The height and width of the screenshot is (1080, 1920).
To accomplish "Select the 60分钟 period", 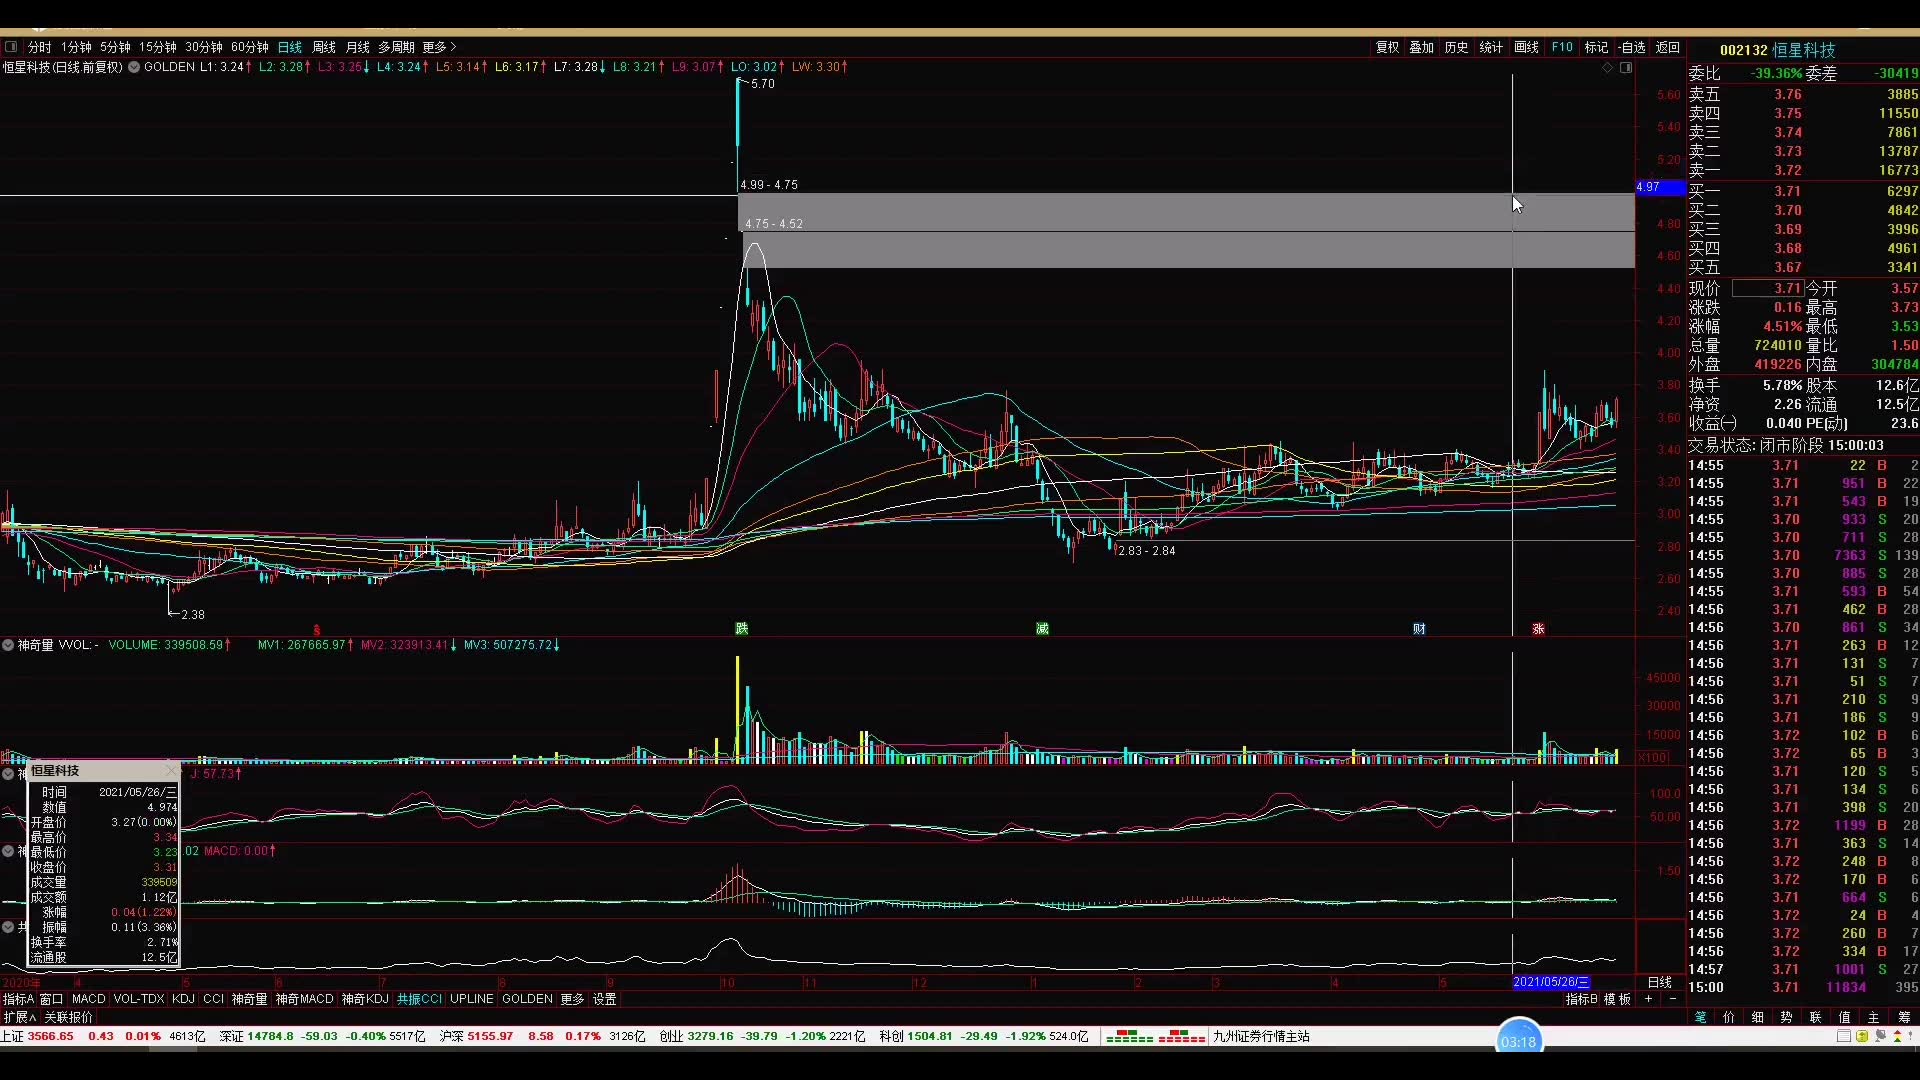I will pyautogui.click(x=250, y=47).
